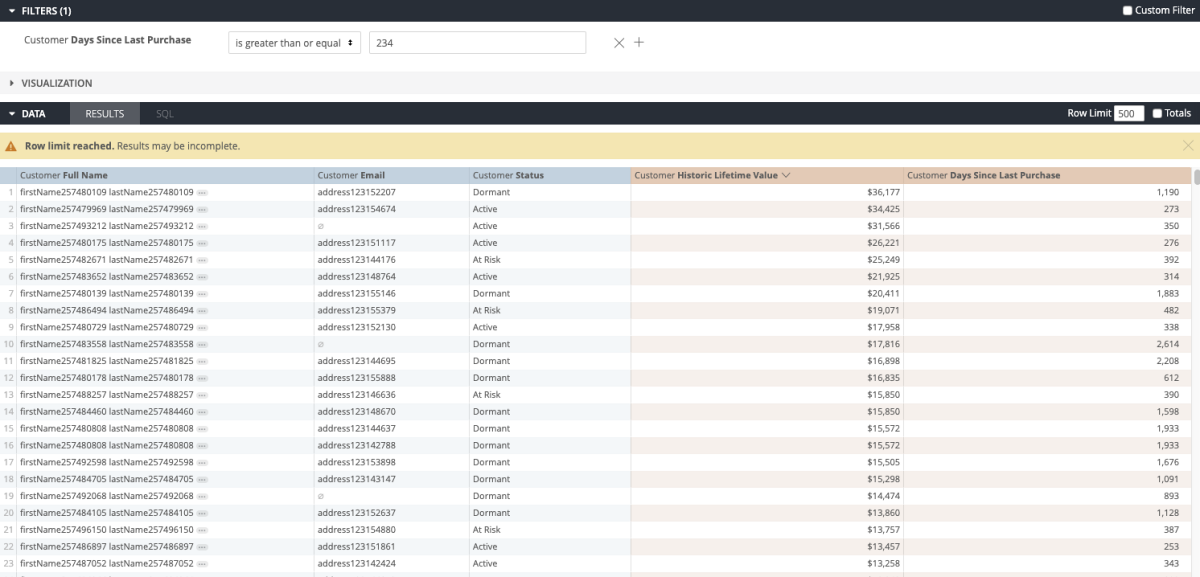Viewport: 1200px width, 577px height.
Task: Click Customer Days Since Last Purchase column header
Action: (1045, 175)
